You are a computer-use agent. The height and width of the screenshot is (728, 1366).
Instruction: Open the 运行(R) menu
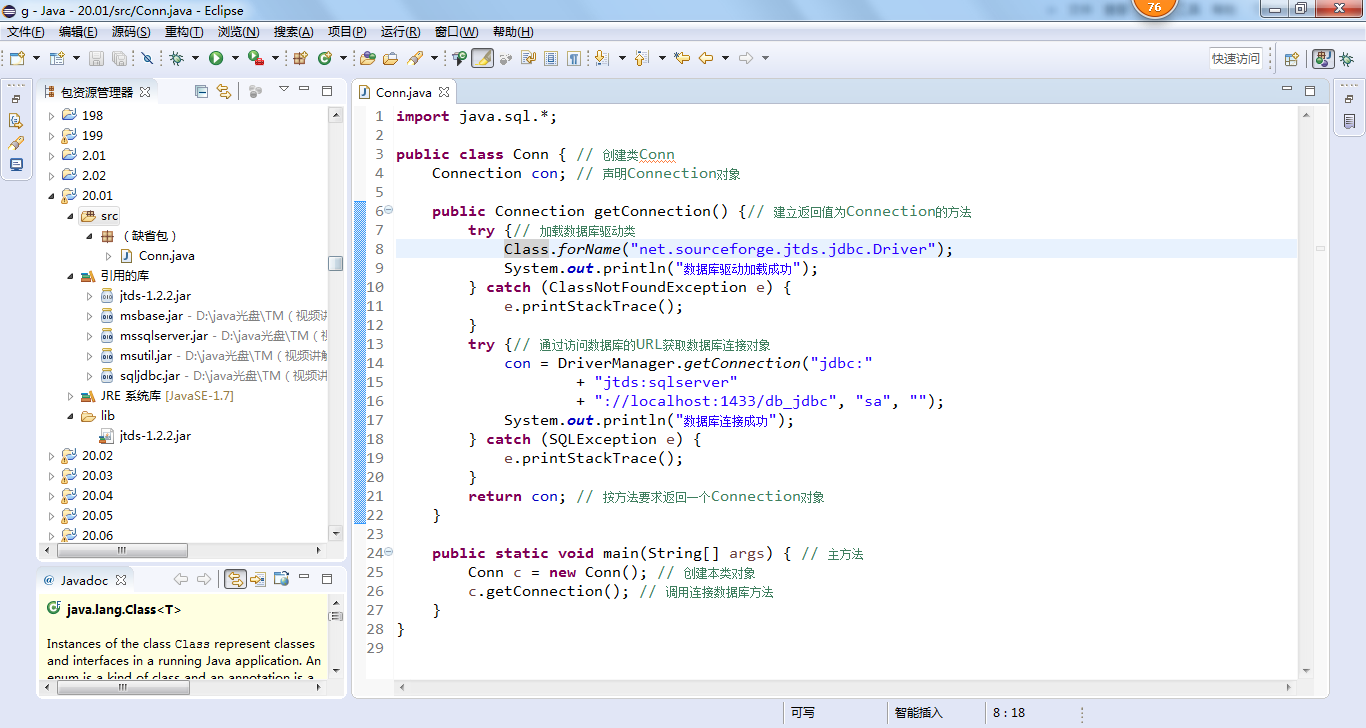pyautogui.click(x=401, y=32)
